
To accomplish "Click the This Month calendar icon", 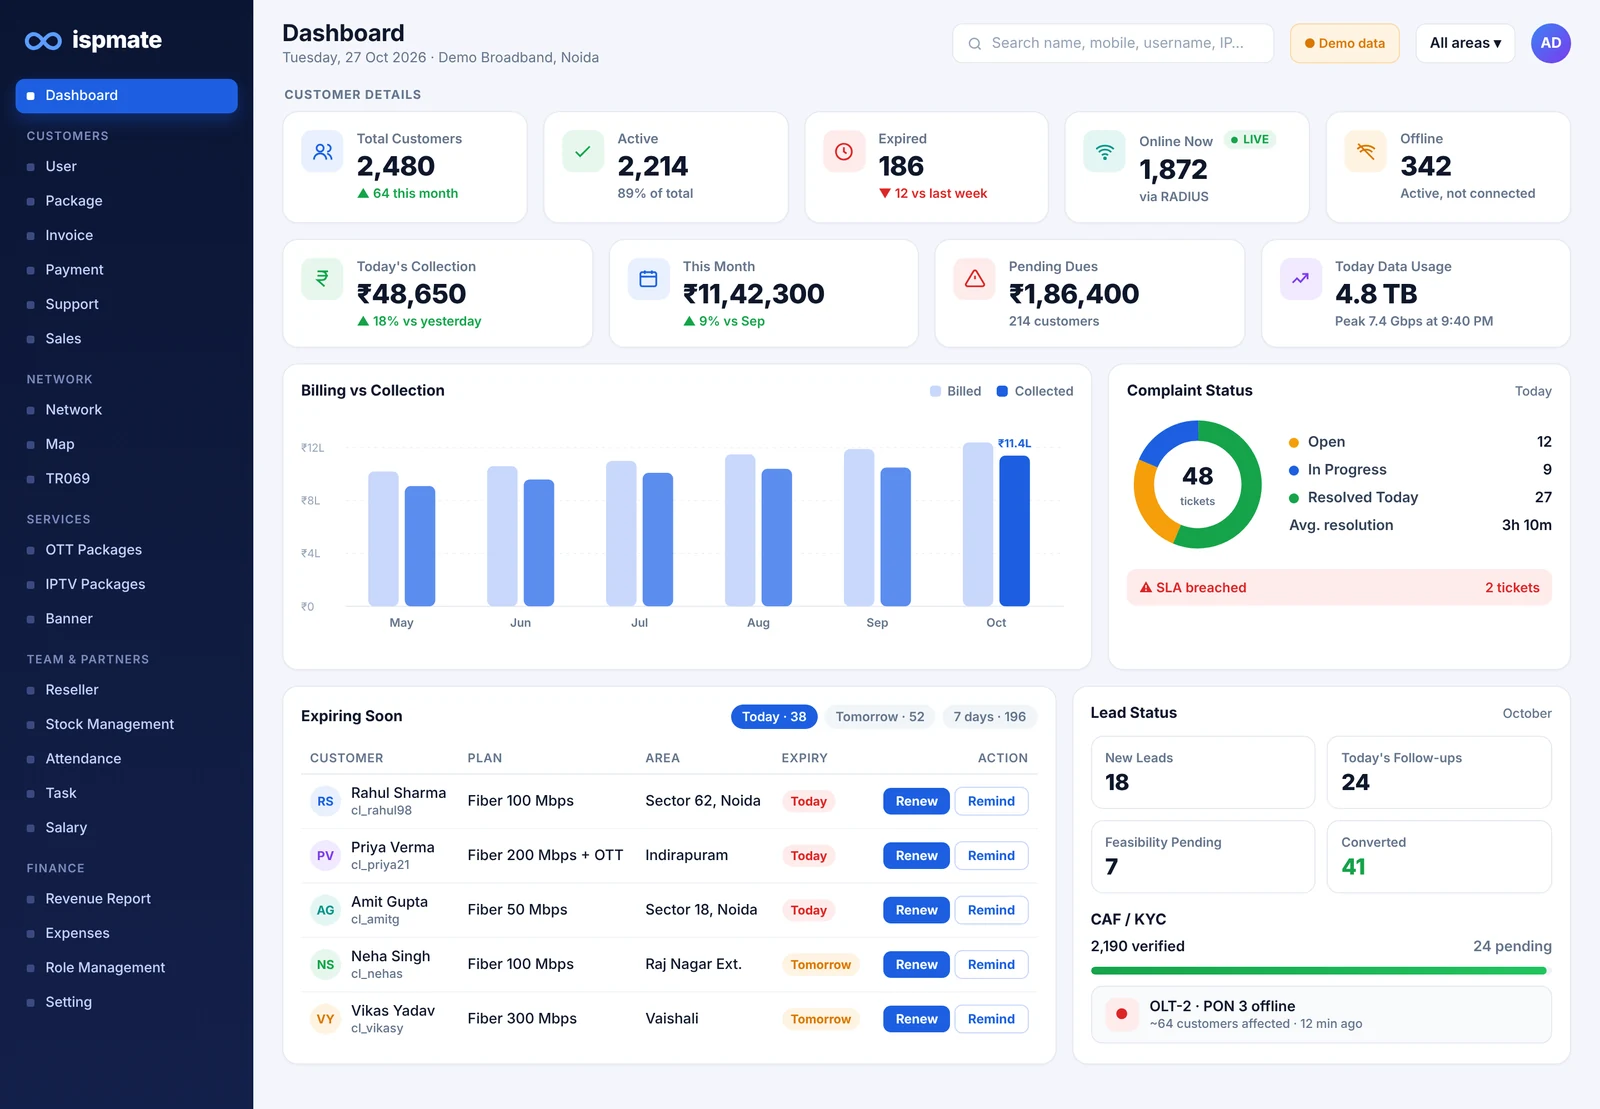I will [x=648, y=279].
